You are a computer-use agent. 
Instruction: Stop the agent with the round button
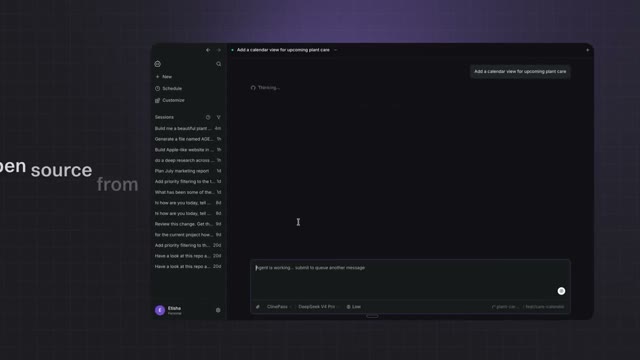(561, 291)
